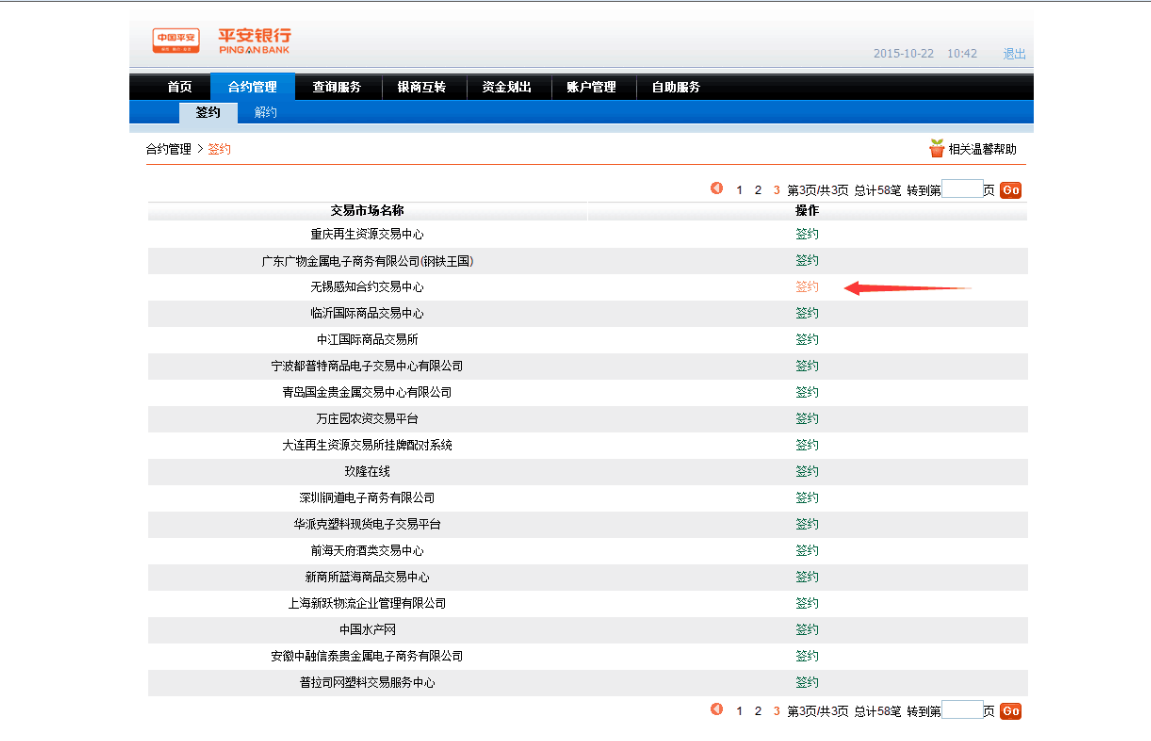Image resolution: width=1151 pixels, height=741 pixels.
Task: Click 签约 for 安徽中融信泰贵金属电子商务有限公司
Action: click(807, 656)
